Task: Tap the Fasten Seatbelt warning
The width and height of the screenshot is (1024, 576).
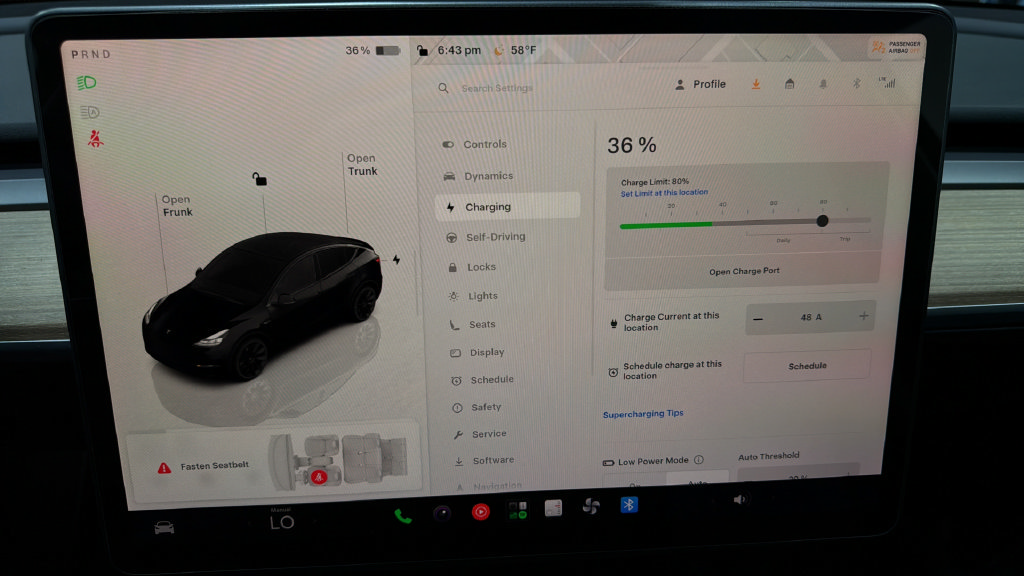Action: click(214, 466)
